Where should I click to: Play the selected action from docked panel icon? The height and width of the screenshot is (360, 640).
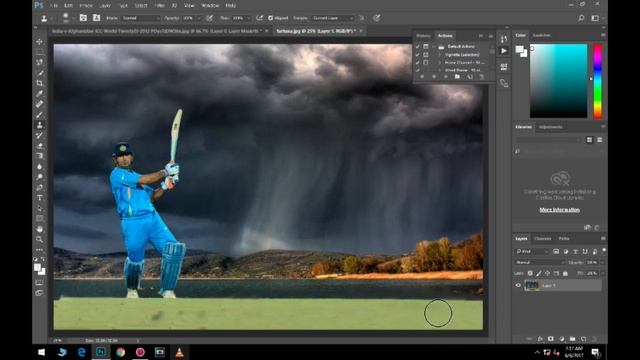(504, 51)
